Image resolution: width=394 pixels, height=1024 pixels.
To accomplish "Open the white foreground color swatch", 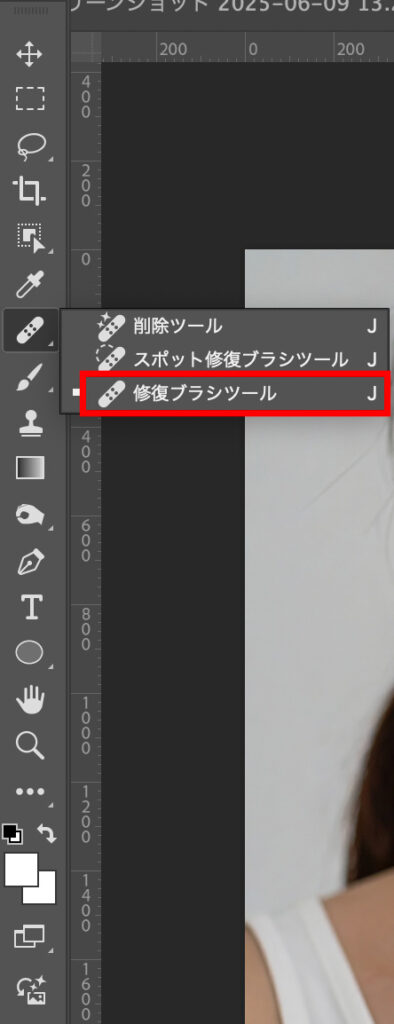I will [x=20, y=869].
